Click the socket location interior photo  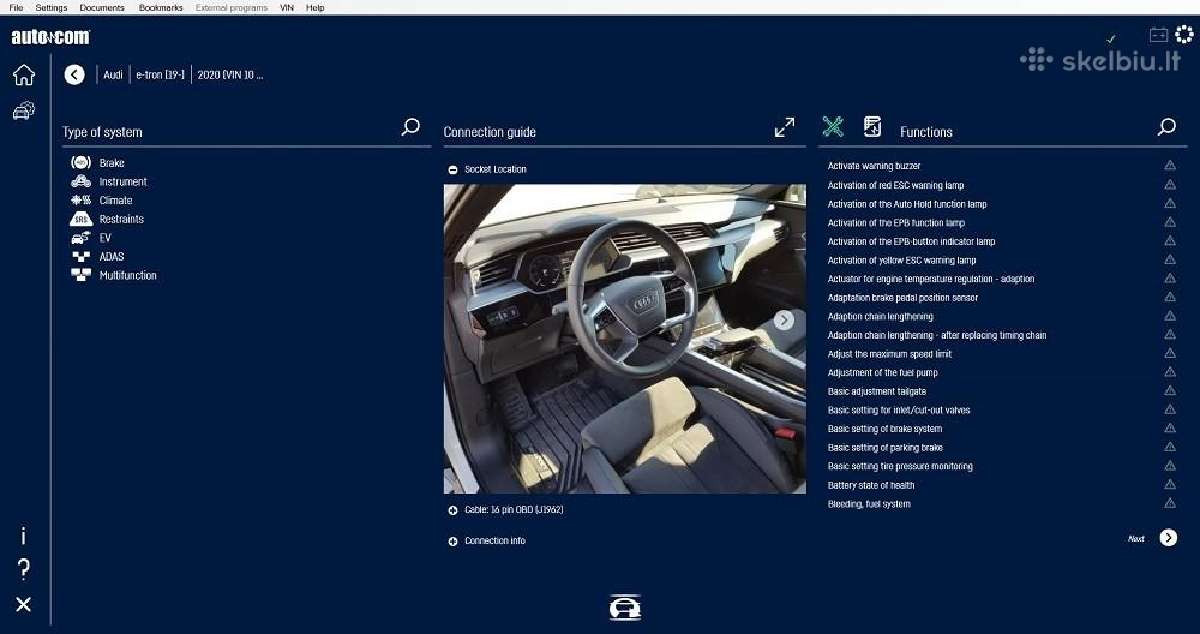[x=624, y=339]
